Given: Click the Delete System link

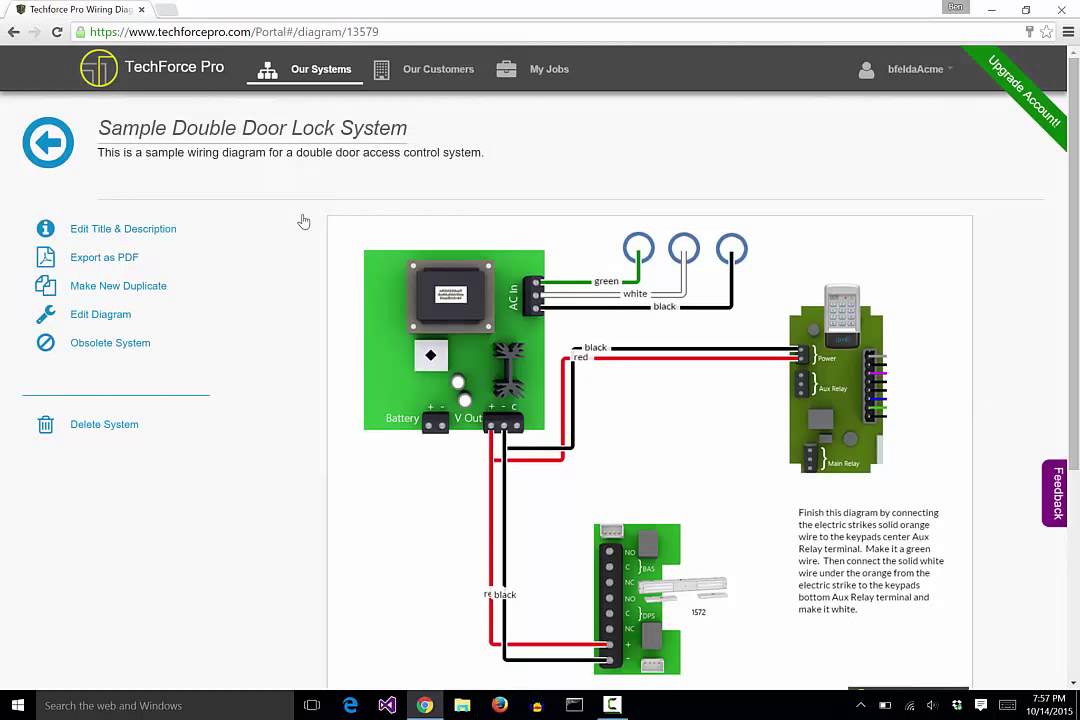Looking at the screenshot, I should [x=104, y=424].
